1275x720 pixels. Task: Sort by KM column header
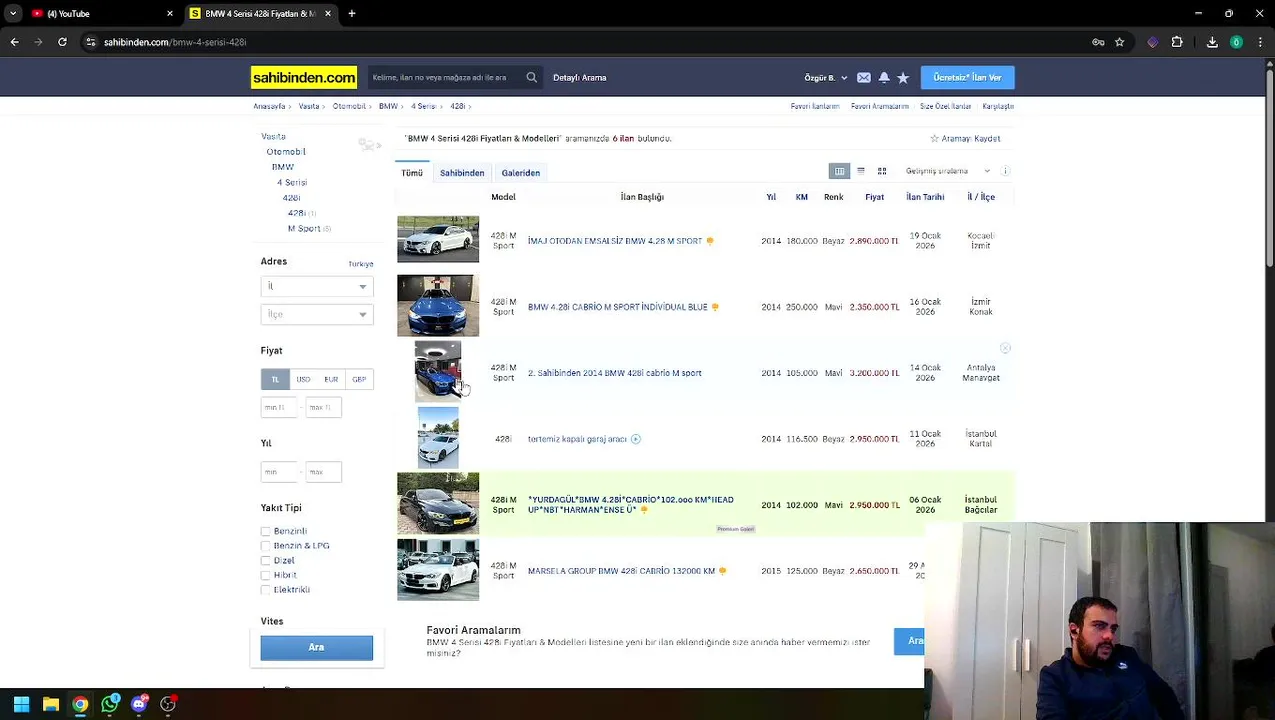[x=802, y=197]
